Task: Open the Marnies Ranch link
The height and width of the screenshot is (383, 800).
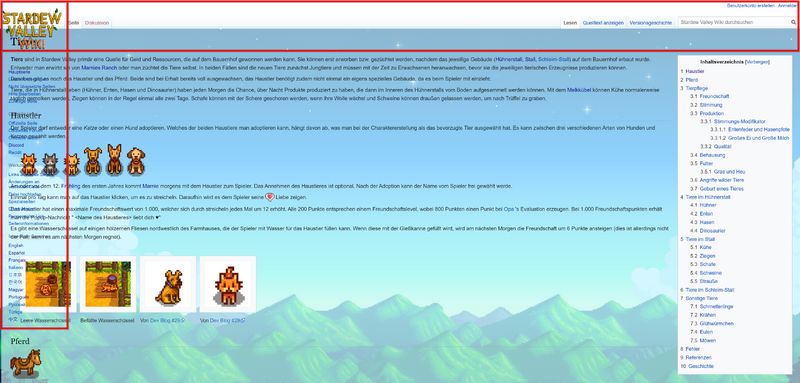Action: coord(99,68)
